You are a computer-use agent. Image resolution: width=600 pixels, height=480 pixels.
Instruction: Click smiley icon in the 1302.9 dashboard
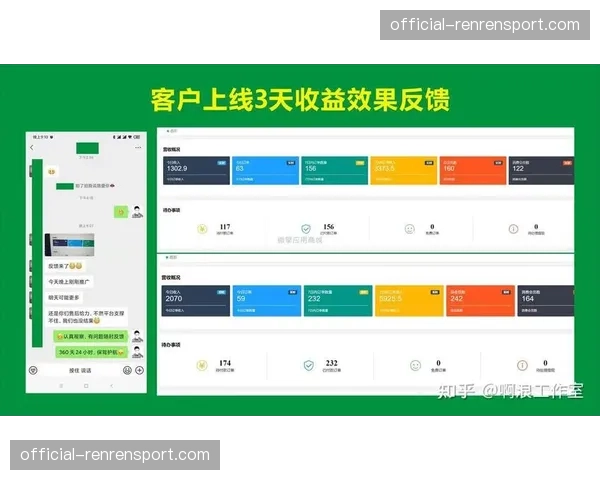pyautogui.click(x=409, y=229)
